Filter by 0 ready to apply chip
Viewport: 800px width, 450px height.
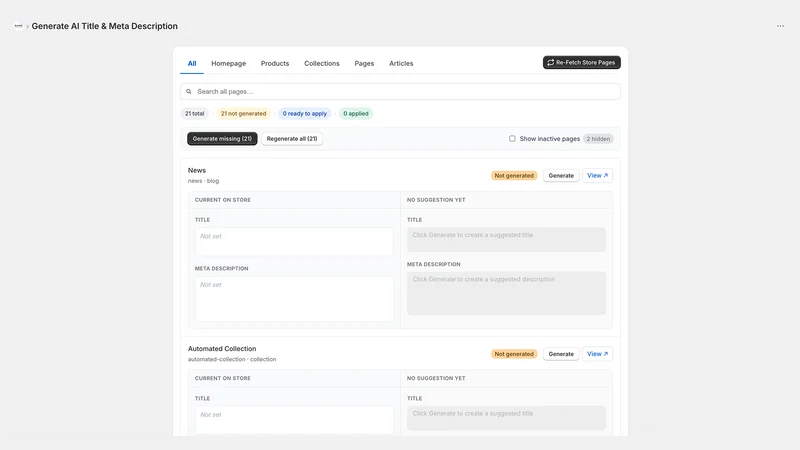[305, 114]
